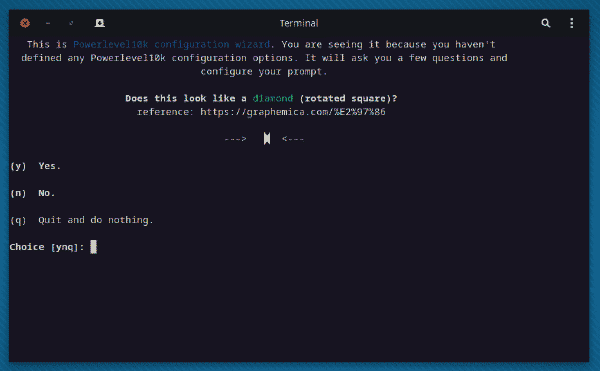The image size is (600, 371).
Task: Click the 'Terminal' window title
Action: tap(299, 23)
